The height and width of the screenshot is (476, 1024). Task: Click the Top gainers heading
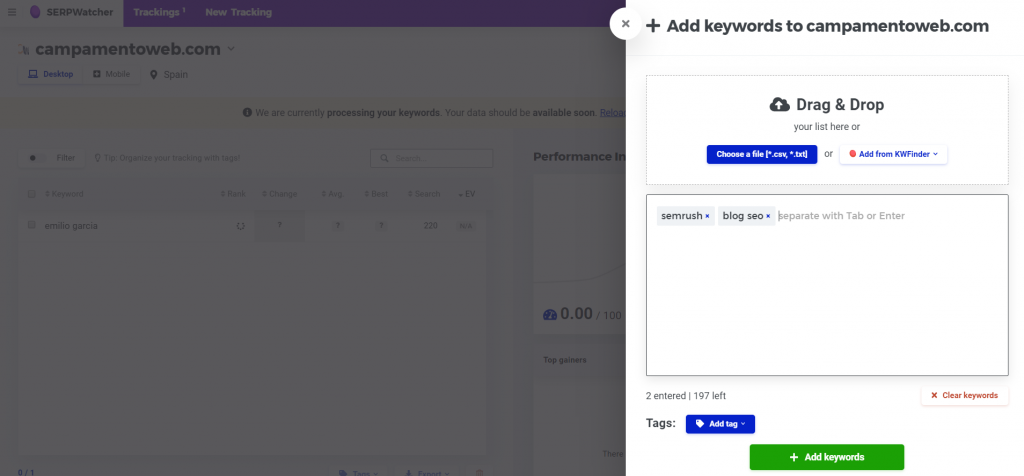(x=565, y=360)
